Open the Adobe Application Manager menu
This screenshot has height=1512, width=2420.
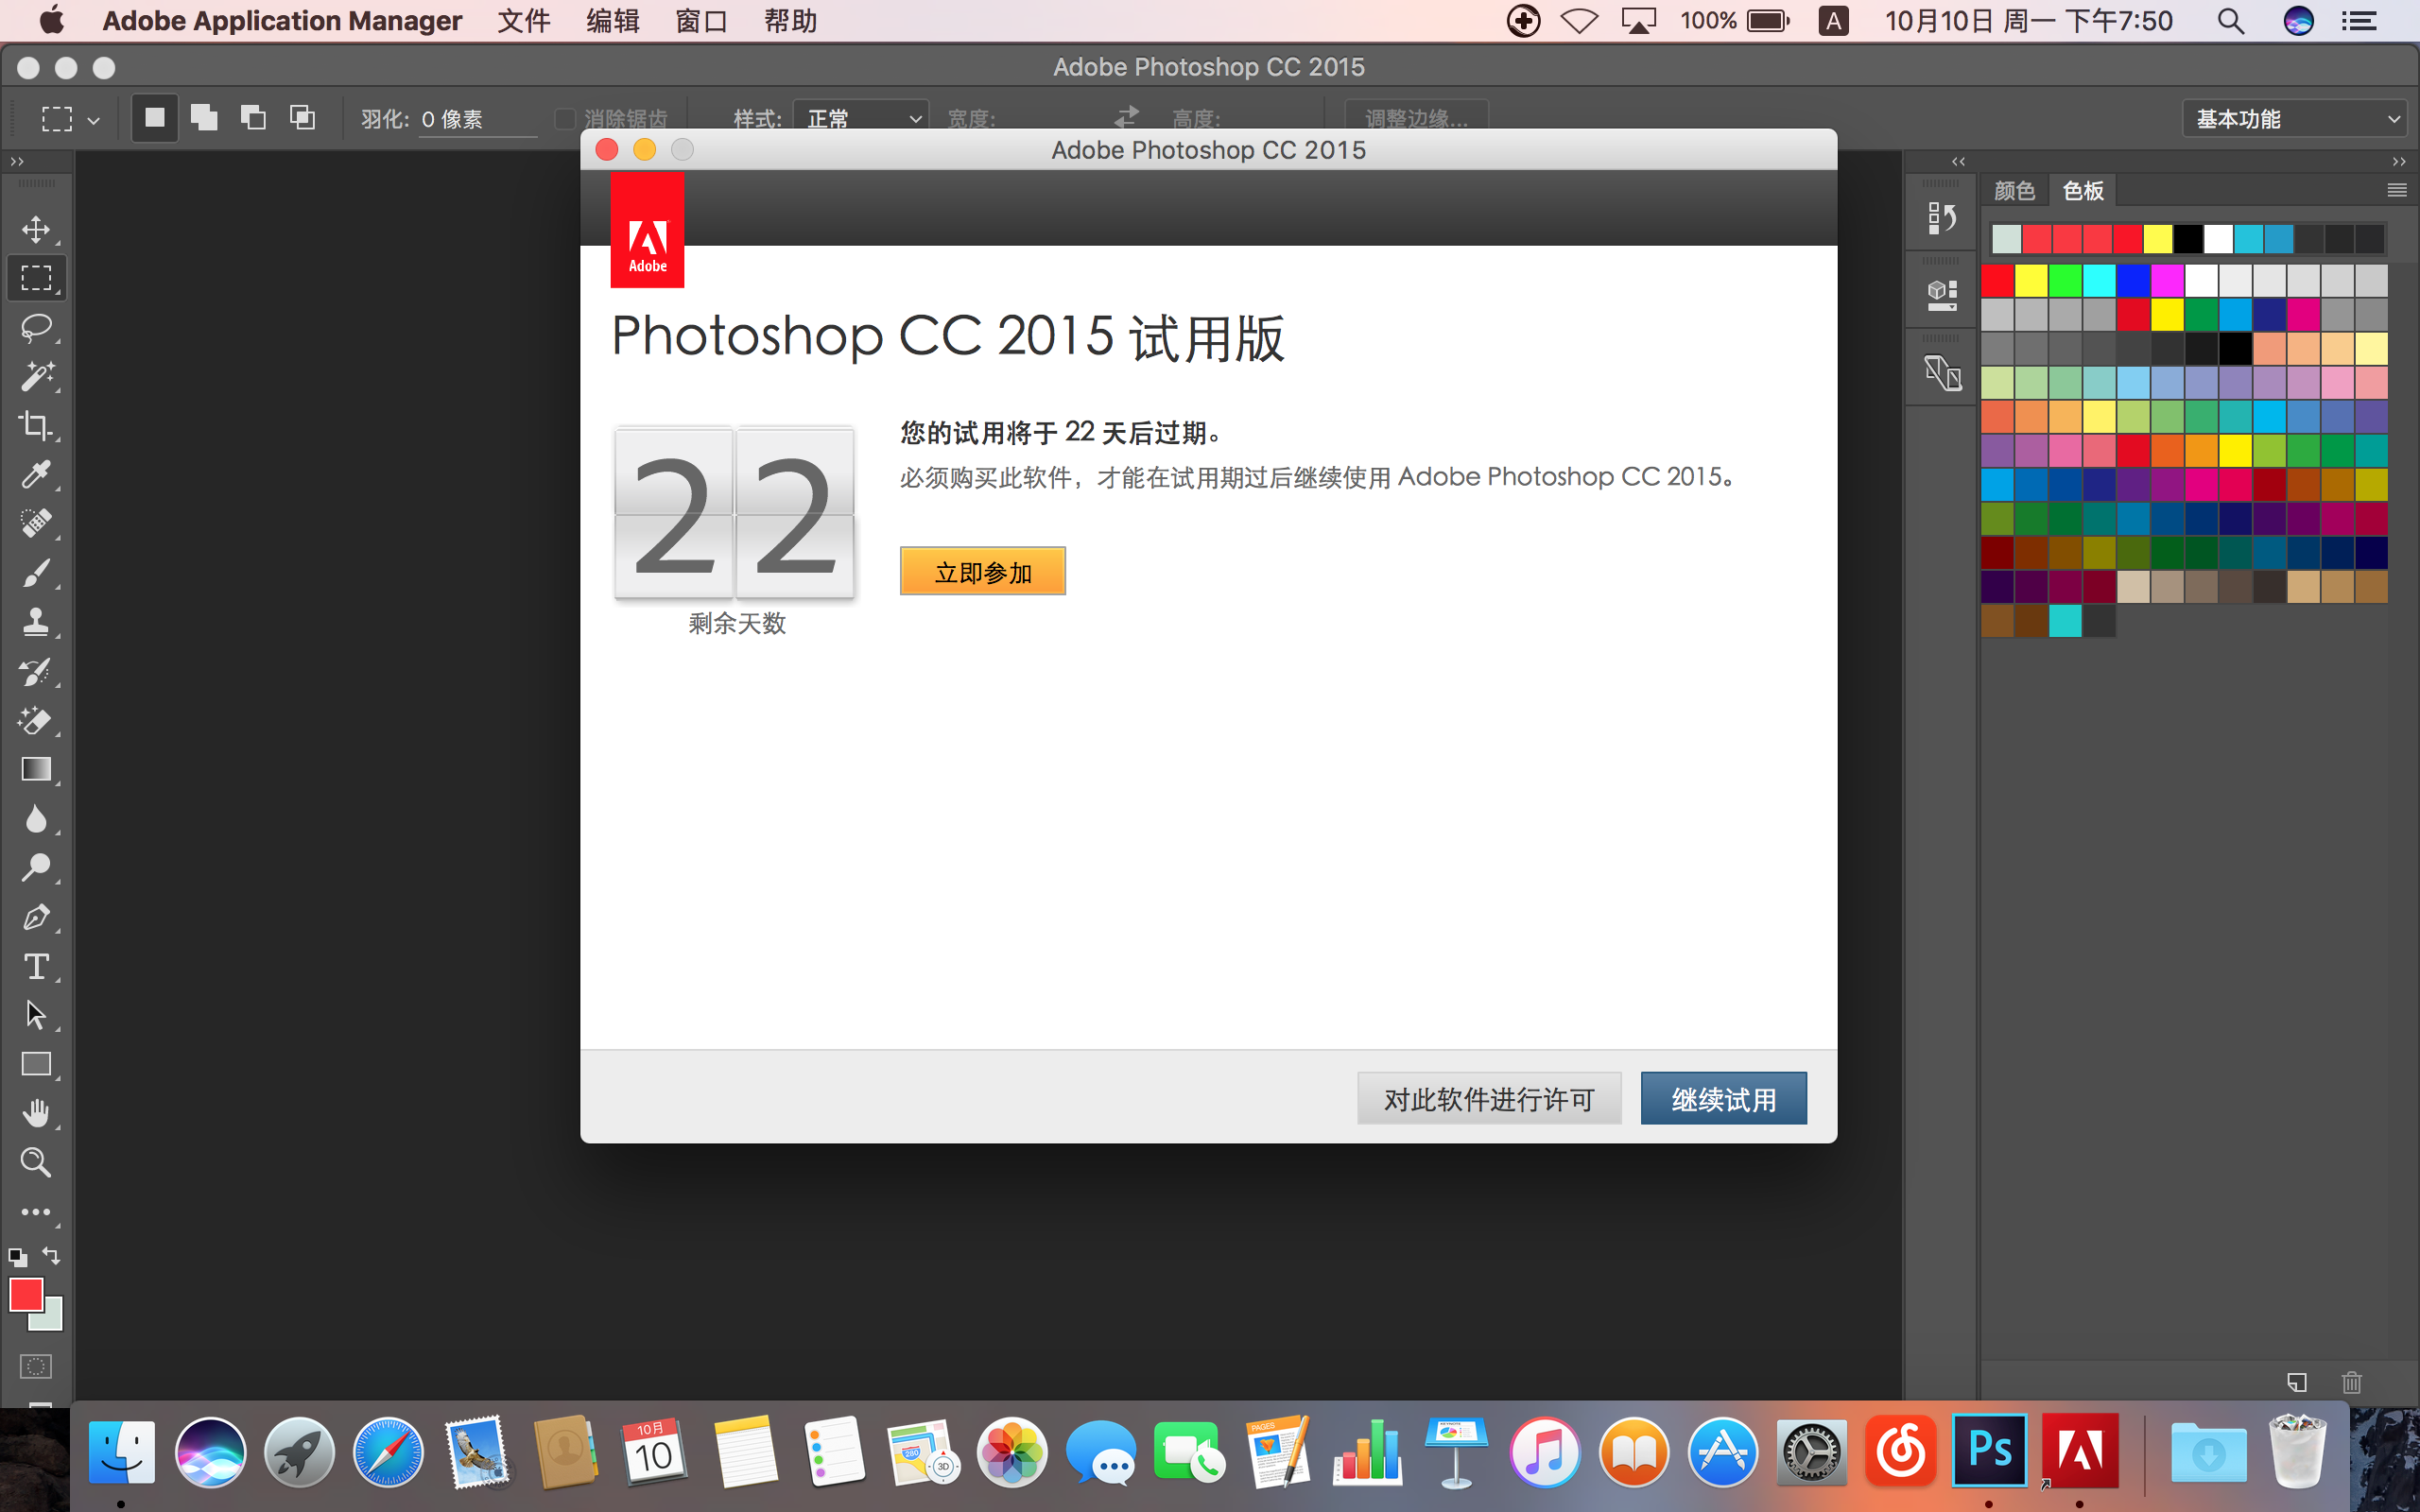click(282, 21)
